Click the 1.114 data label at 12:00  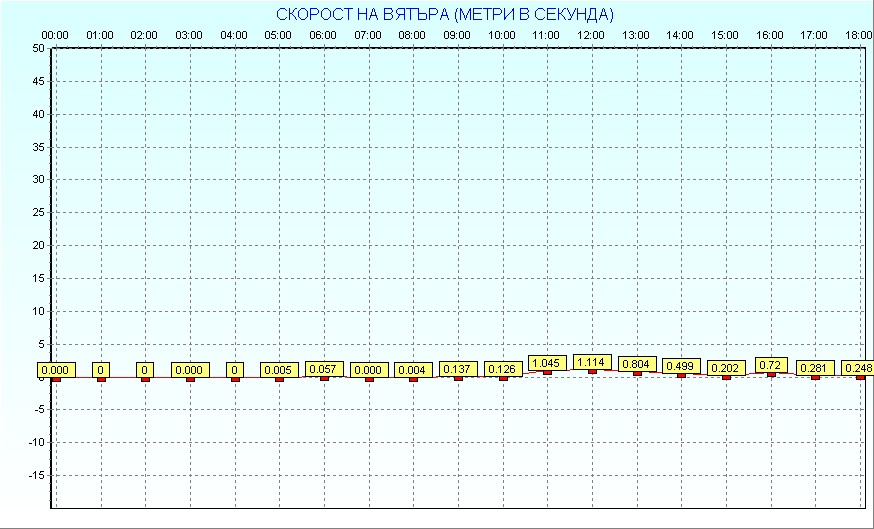coord(591,362)
